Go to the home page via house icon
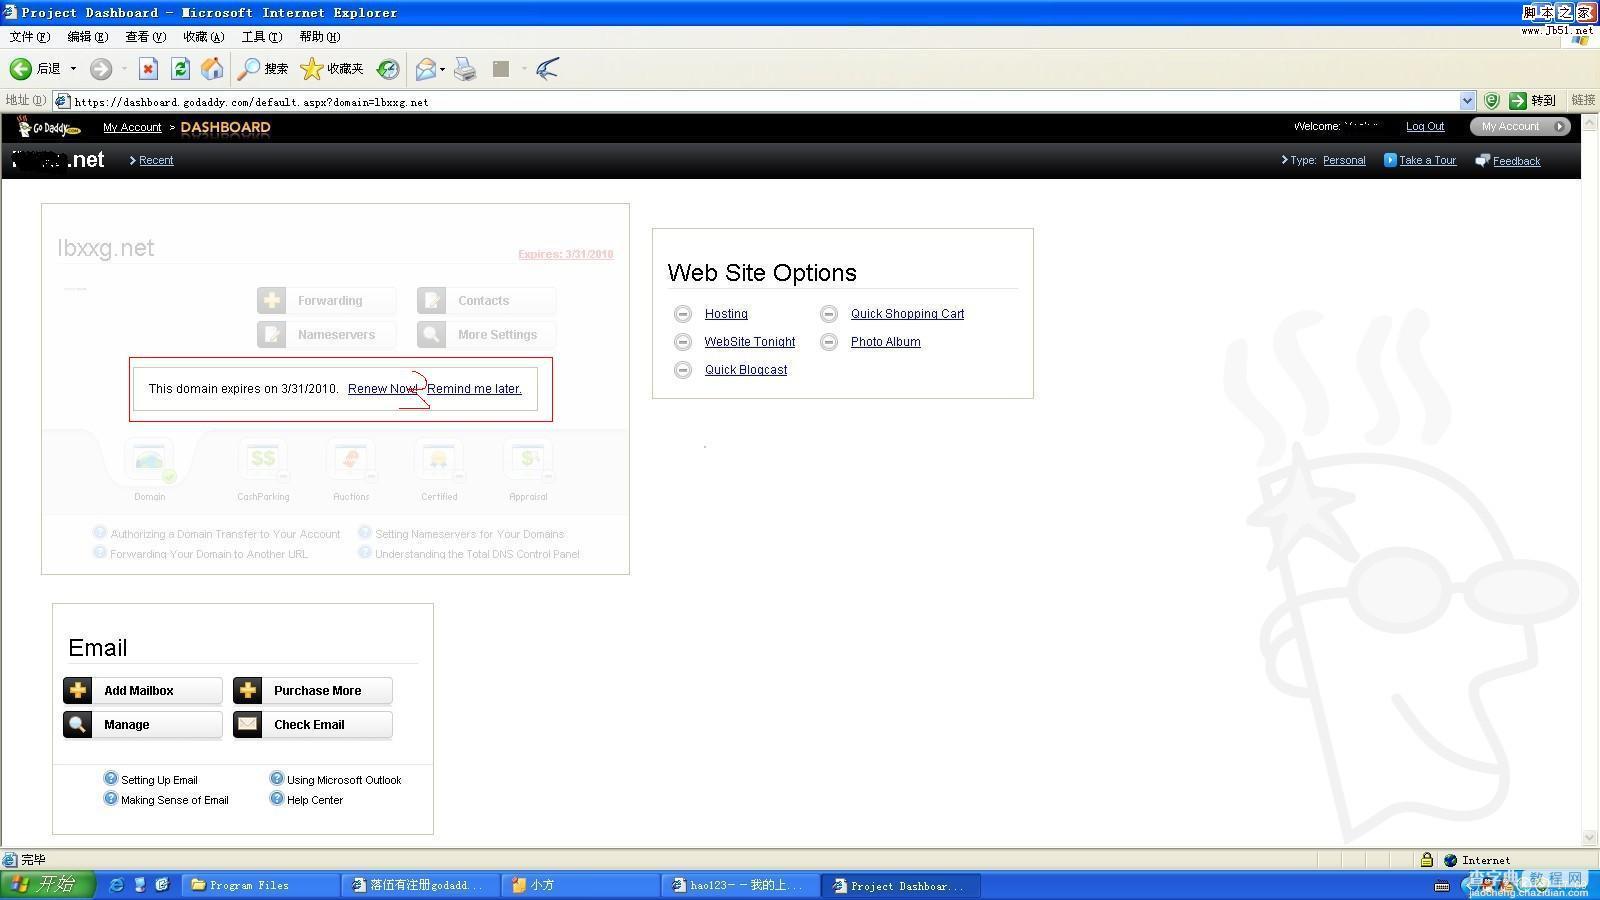Screen dimensions: 1600x900 [x=212, y=68]
